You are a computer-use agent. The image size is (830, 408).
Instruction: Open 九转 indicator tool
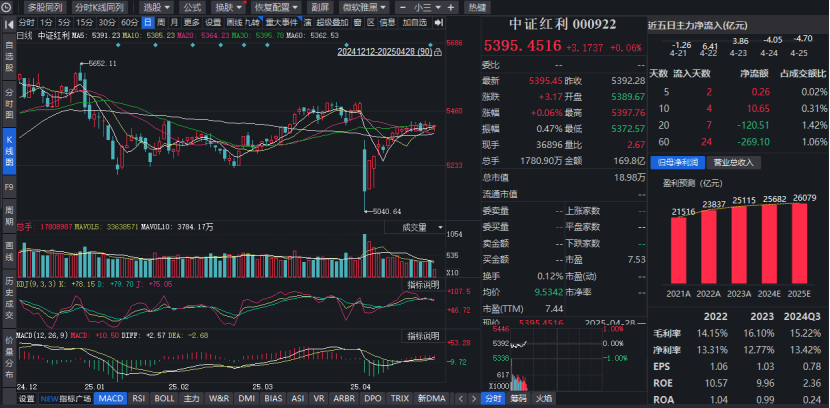point(252,23)
